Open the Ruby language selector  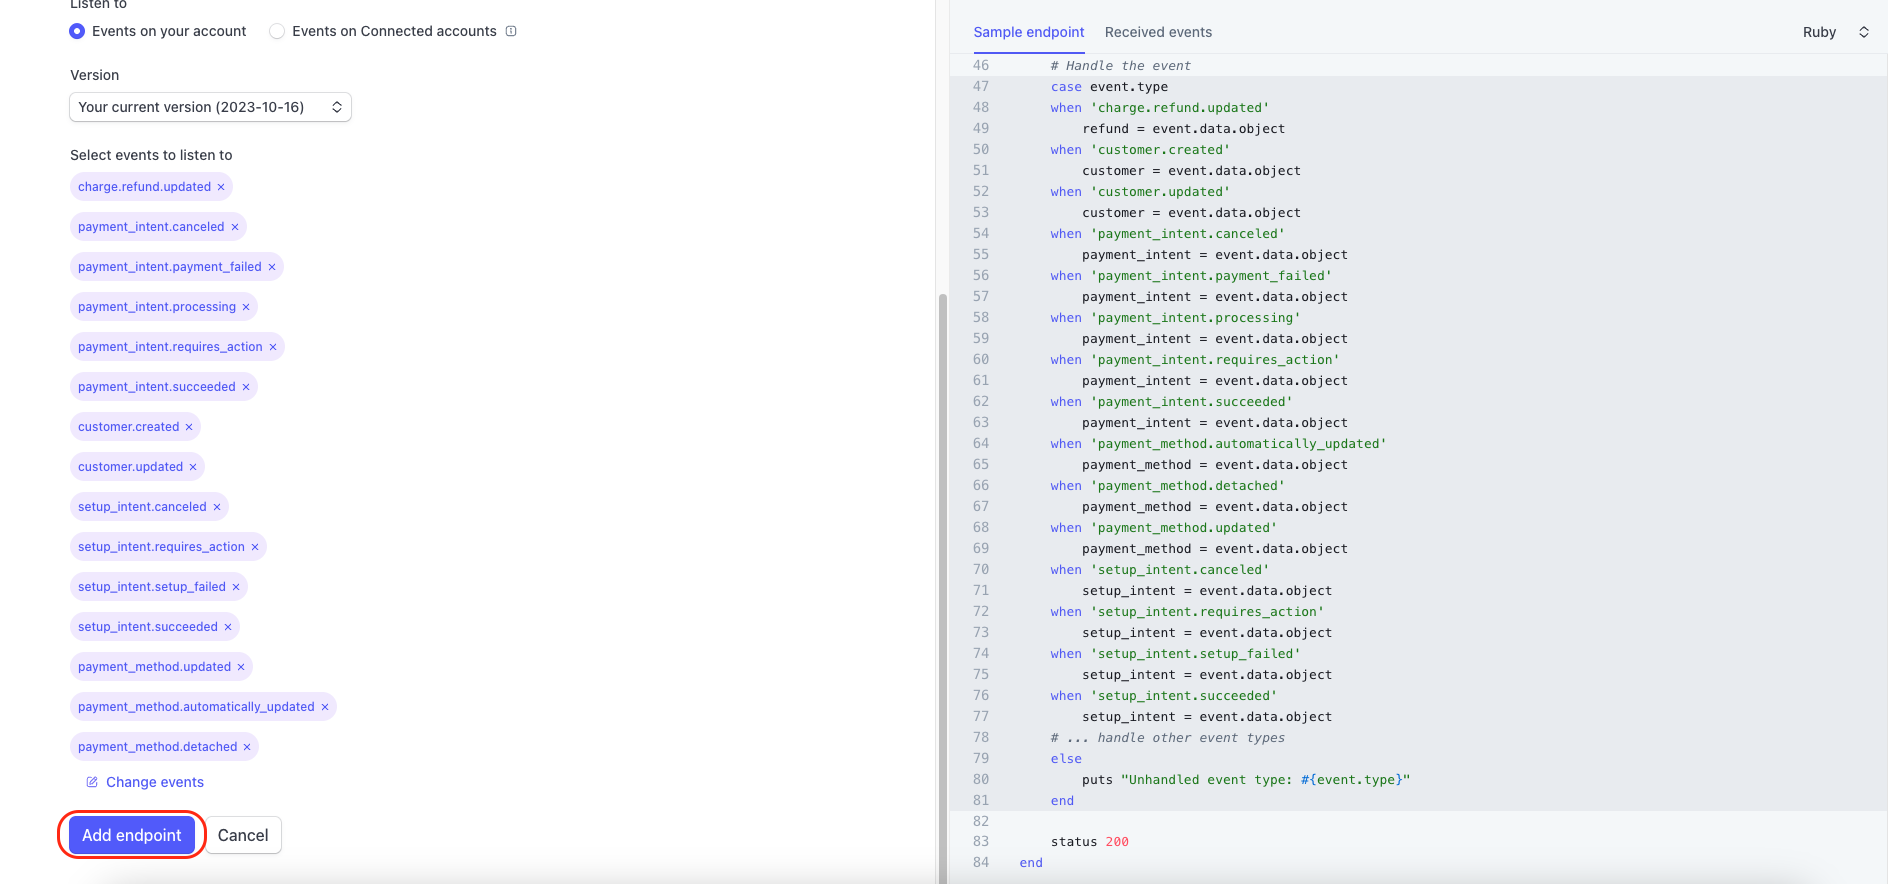click(x=1835, y=32)
